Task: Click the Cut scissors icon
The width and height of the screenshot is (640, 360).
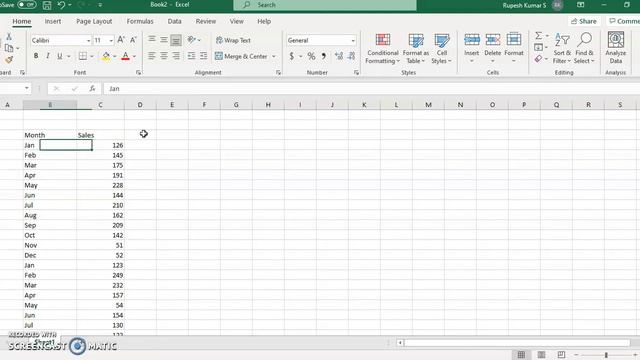Action: tap(9, 37)
